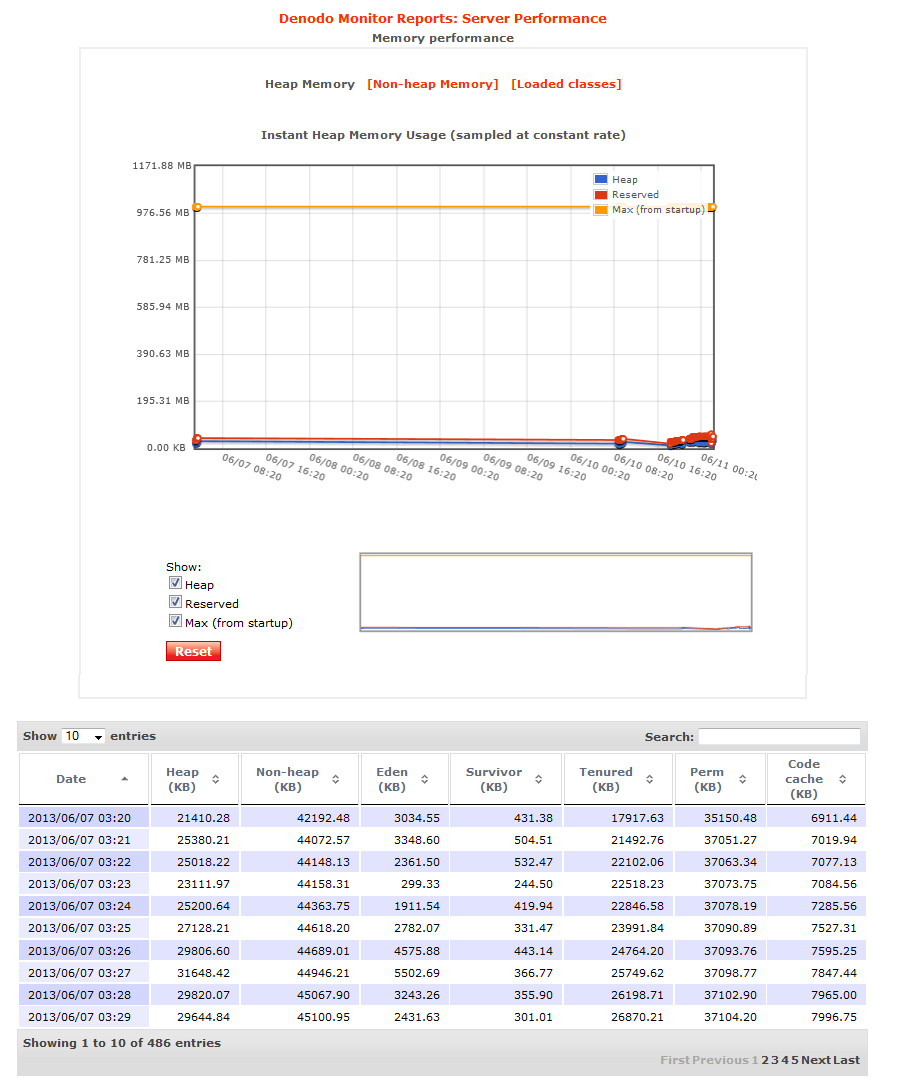Sort by Survivor (KB) column arrows
The height and width of the screenshot is (1089, 917).
(x=538, y=779)
